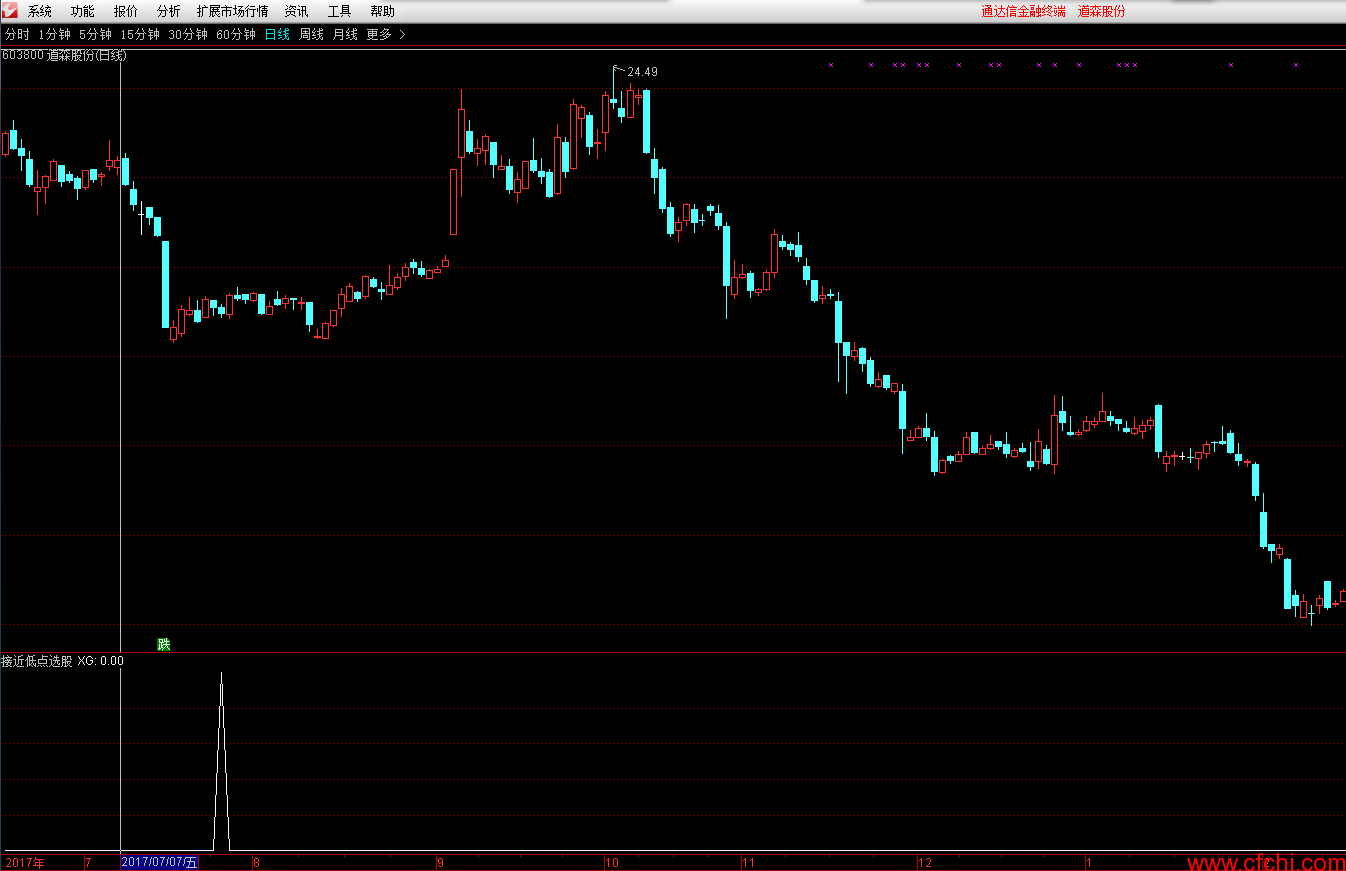Image resolution: width=1346 pixels, height=871 pixels.
Task: Click the red 道森股份 title text
Action: point(1101,12)
